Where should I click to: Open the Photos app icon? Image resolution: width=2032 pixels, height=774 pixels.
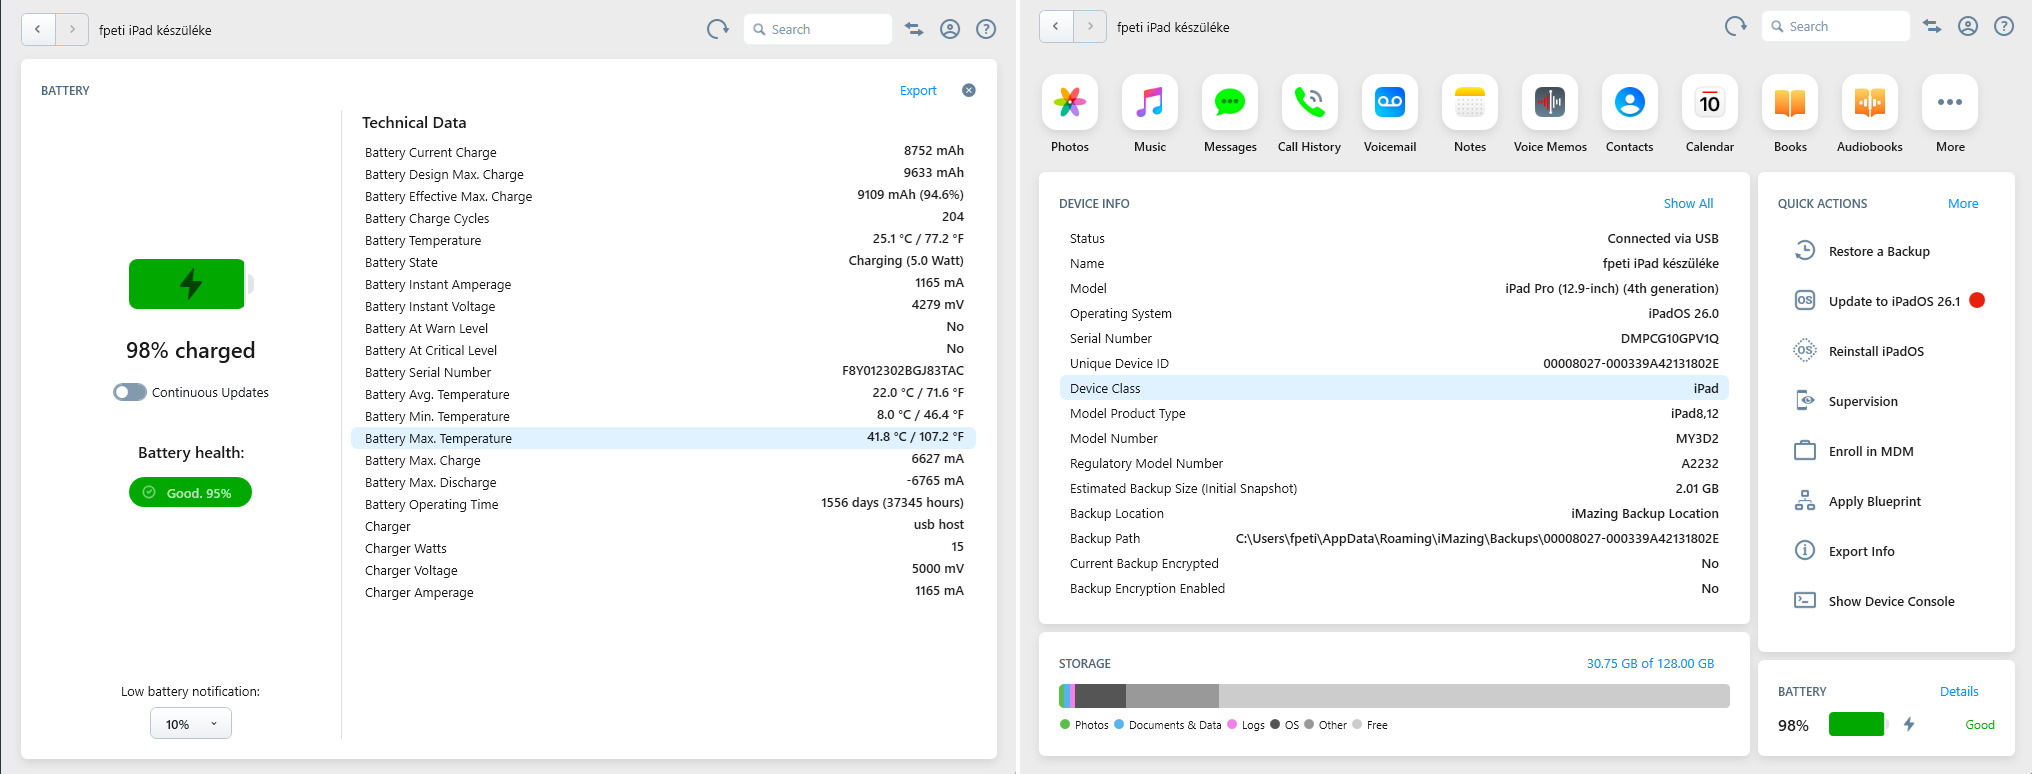1069,103
